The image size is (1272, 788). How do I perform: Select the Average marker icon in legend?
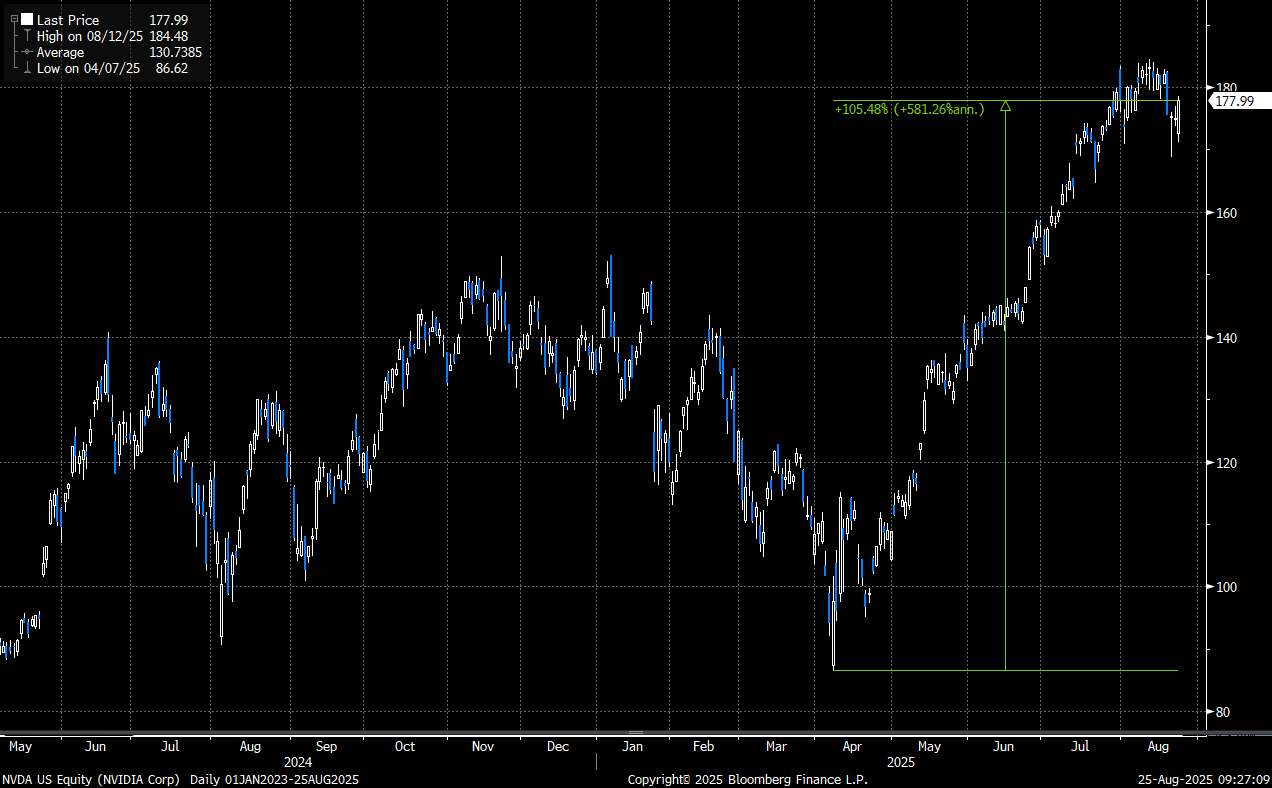[27, 52]
